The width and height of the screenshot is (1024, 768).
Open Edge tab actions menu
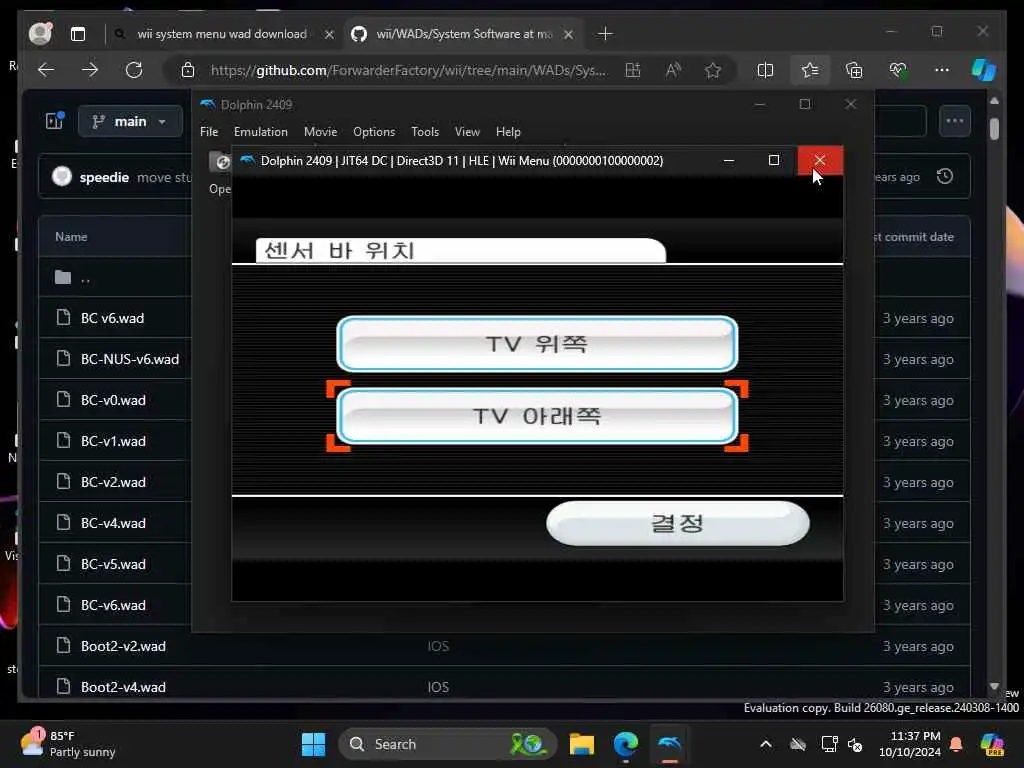pyautogui.click(x=78, y=34)
